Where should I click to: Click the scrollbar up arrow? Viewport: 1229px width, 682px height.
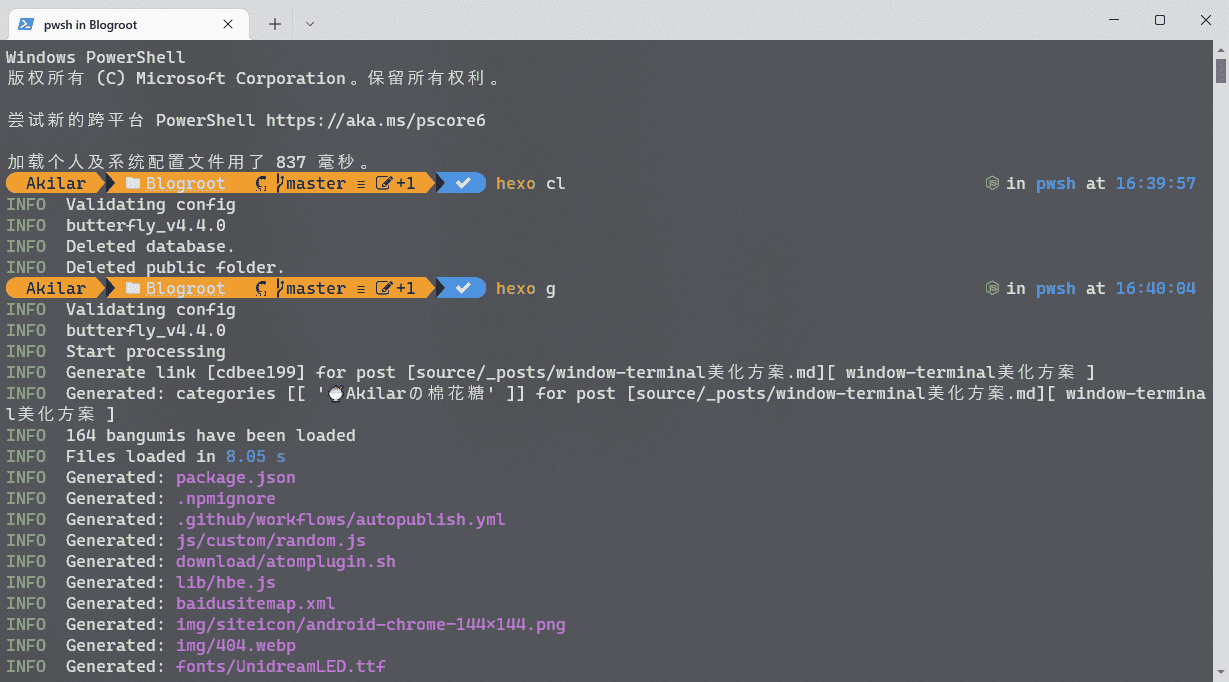(x=1221, y=48)
